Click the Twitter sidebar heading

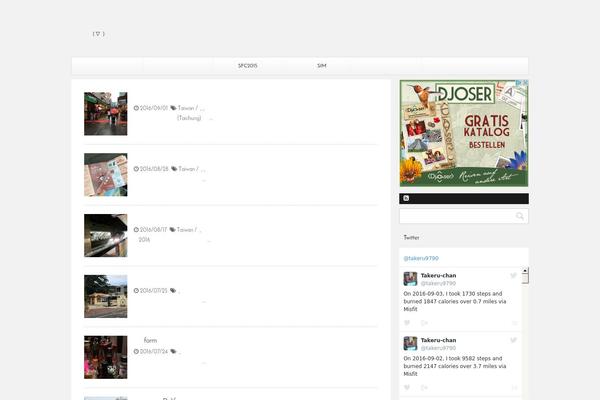click(411, 238)
